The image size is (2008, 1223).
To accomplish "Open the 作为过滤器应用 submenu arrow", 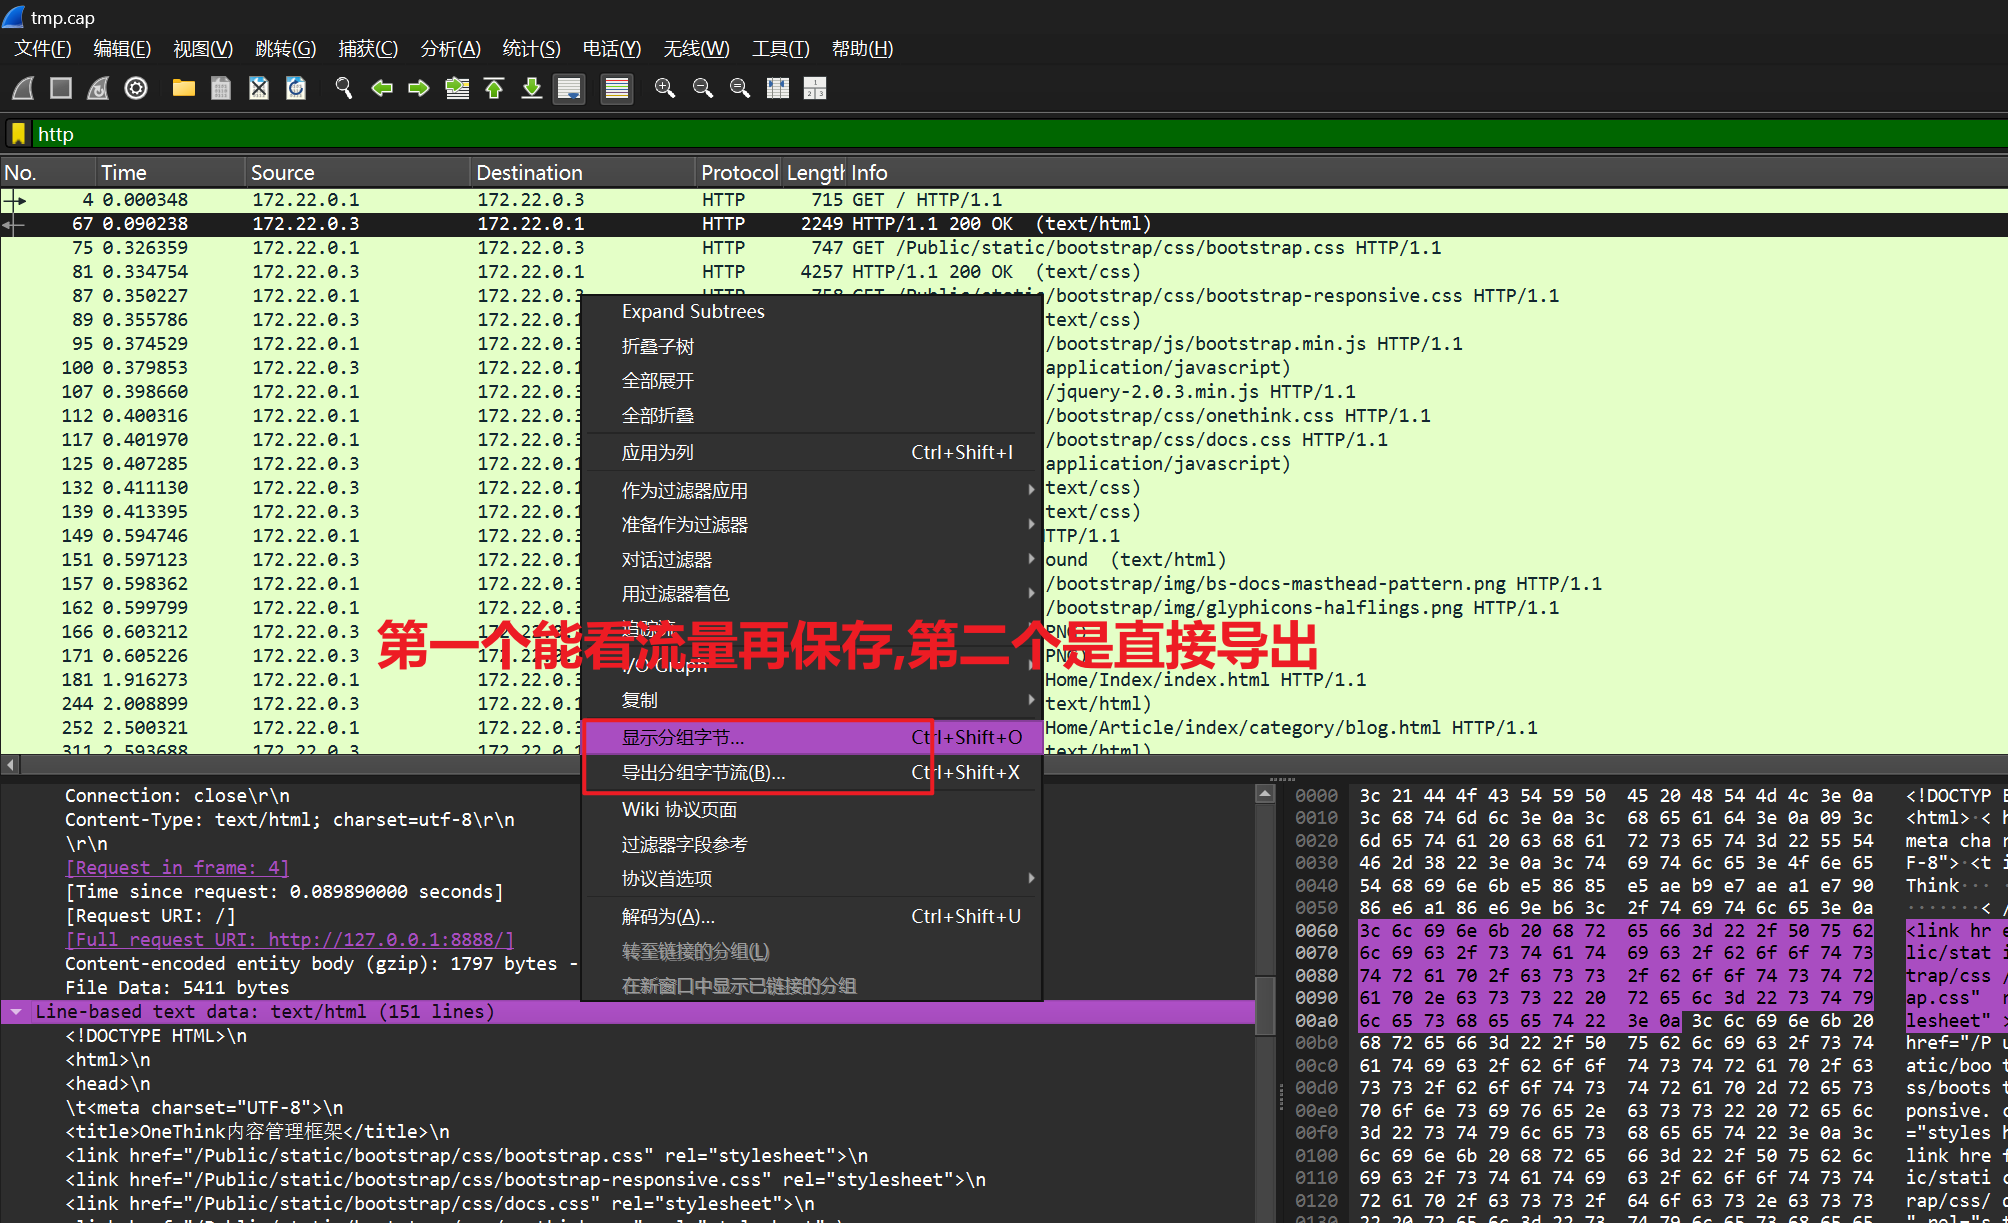I will [1031, 490].
